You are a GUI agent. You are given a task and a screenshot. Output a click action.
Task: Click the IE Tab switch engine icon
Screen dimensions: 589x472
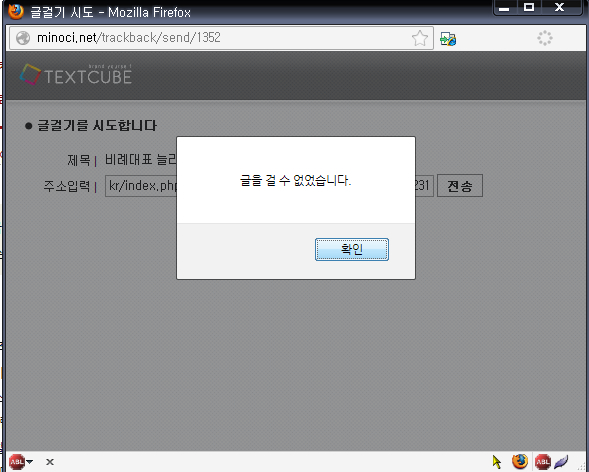448,38
